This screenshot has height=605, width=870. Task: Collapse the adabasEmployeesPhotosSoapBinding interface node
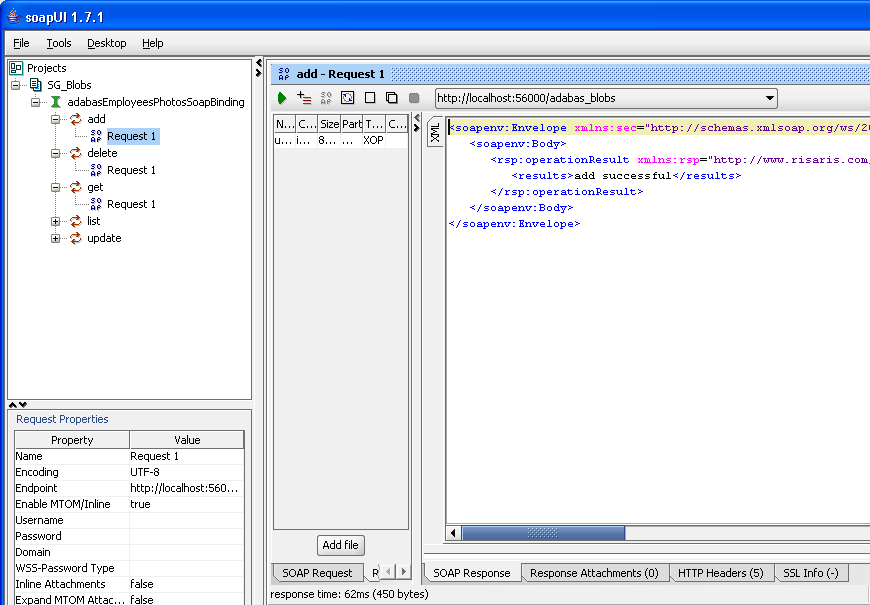click(x=36, y=102)
